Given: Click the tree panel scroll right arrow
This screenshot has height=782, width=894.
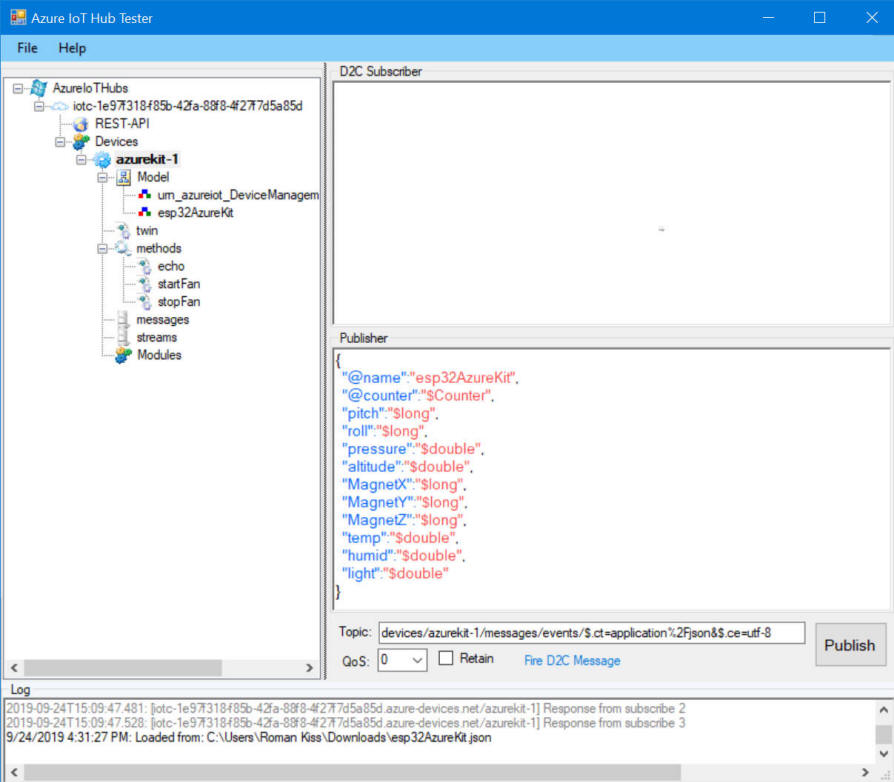Looking at the screenshot, I should click(309, 667).
